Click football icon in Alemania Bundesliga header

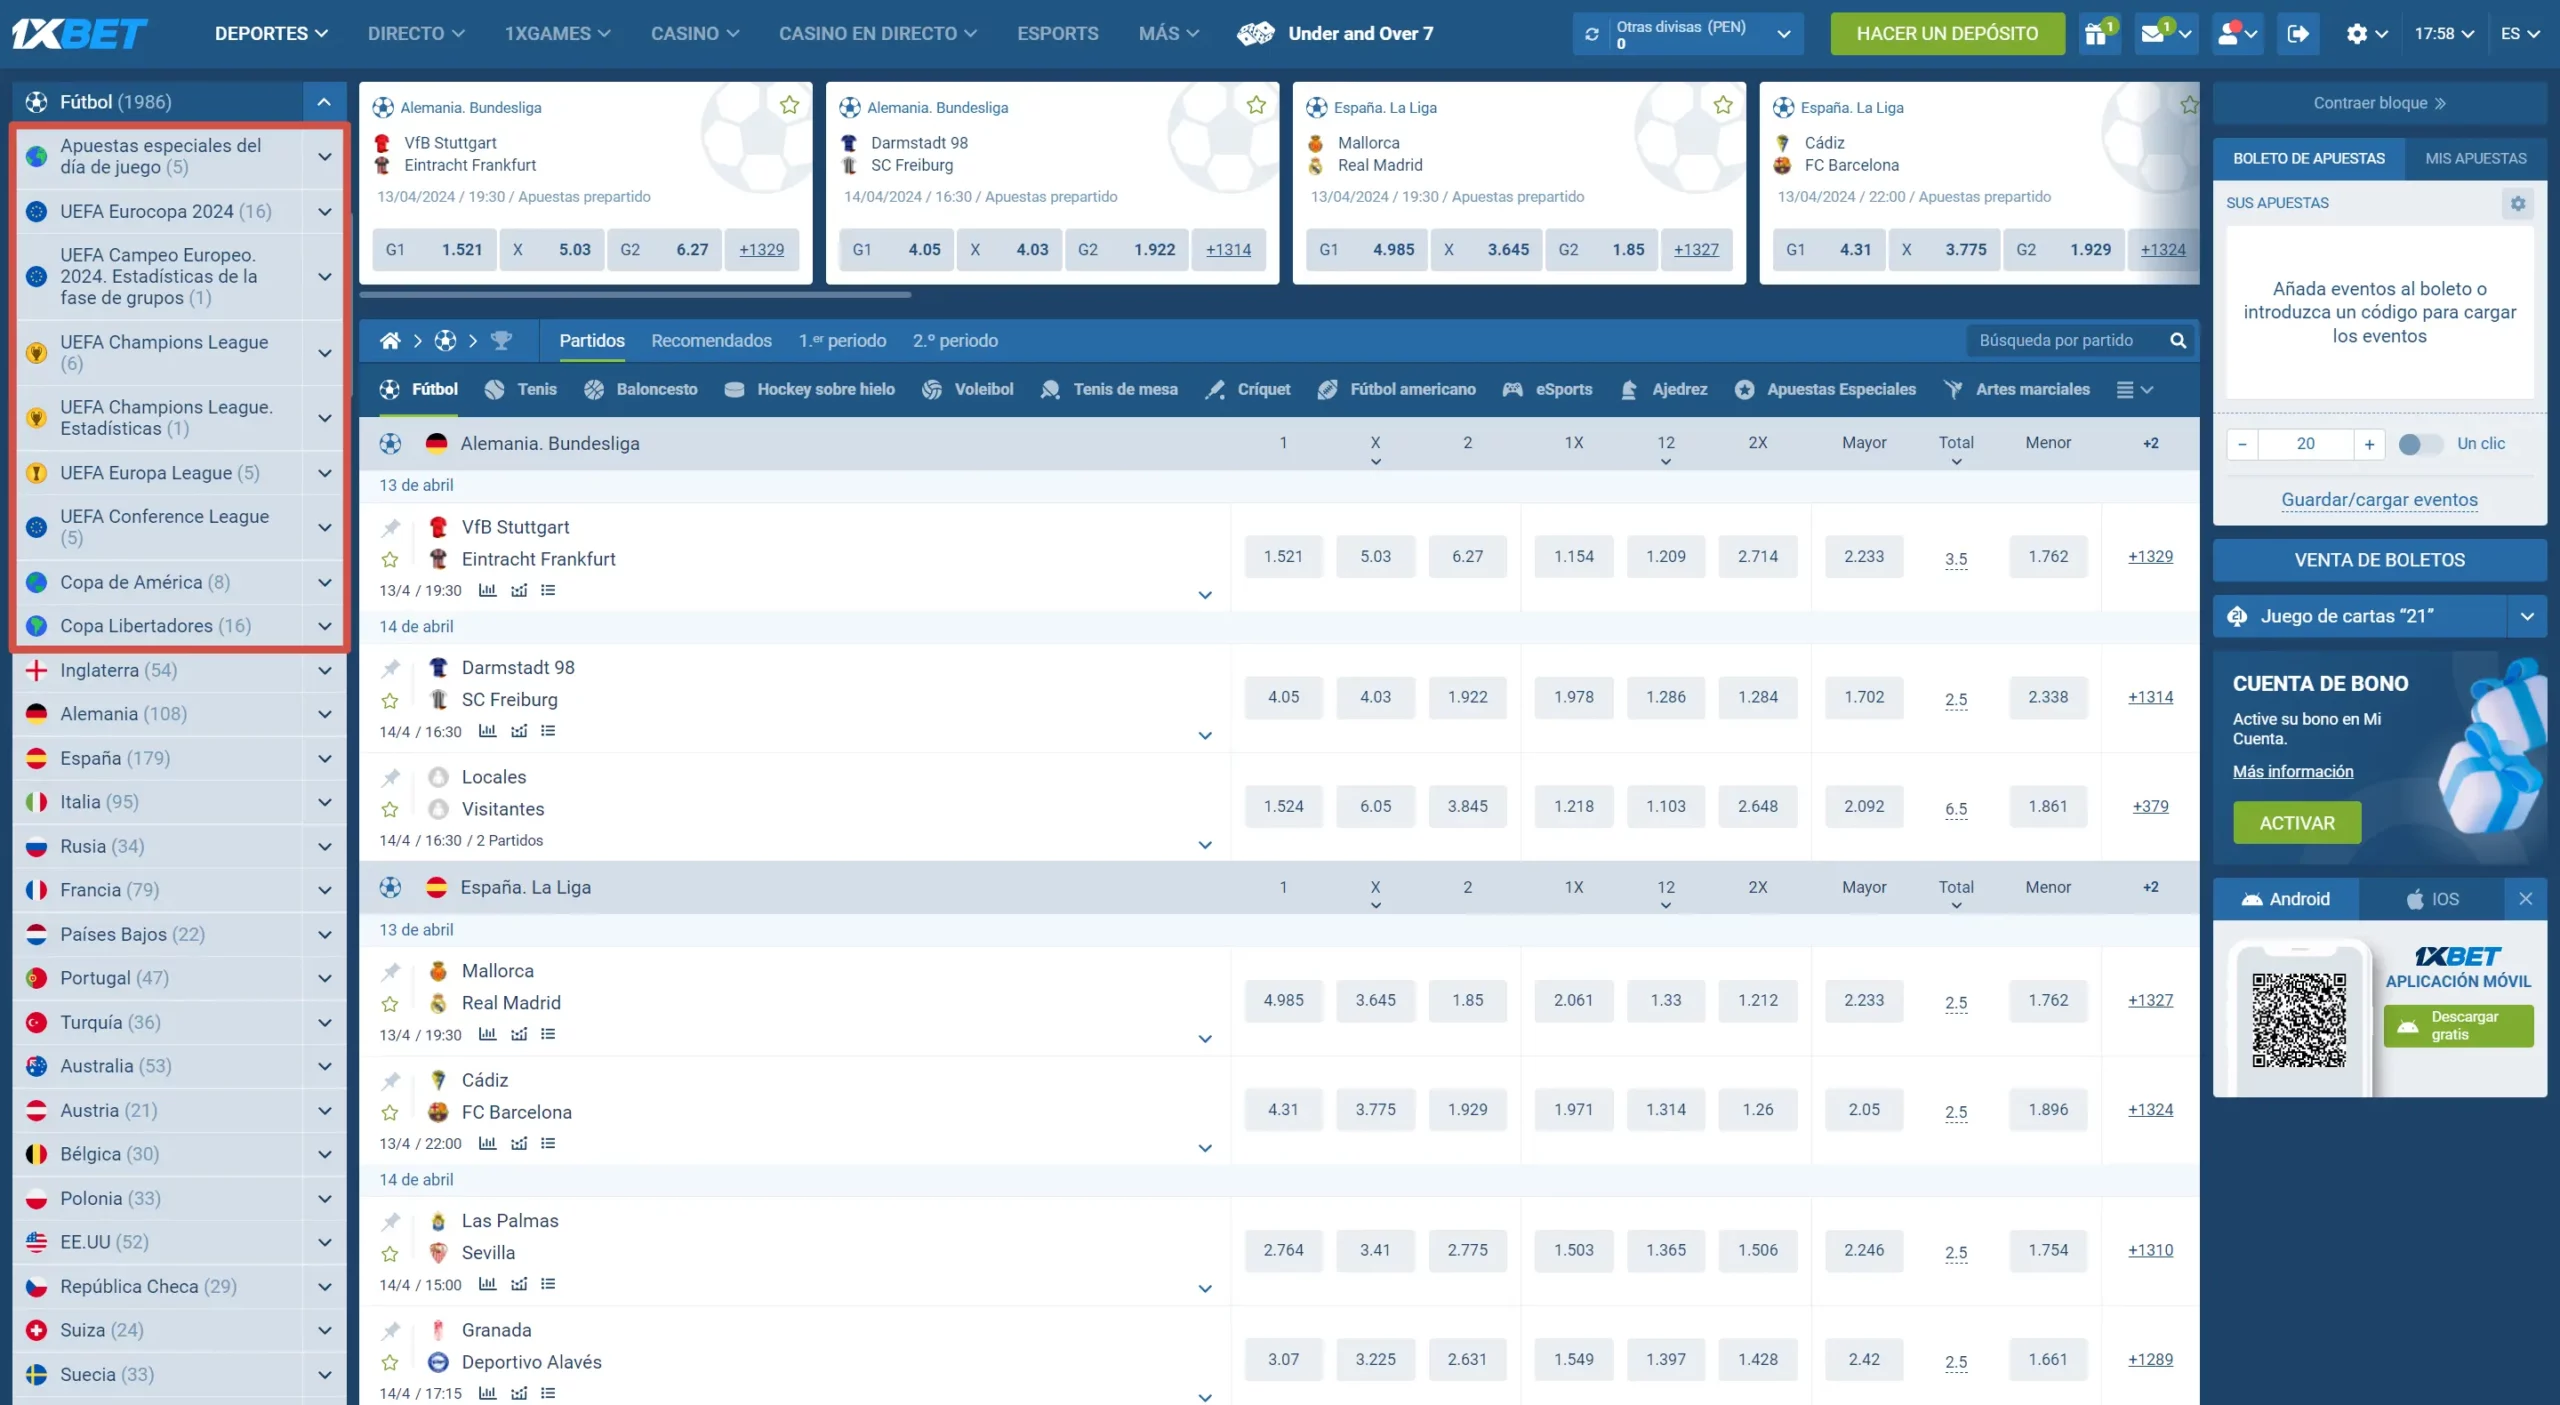coord(391,444)
